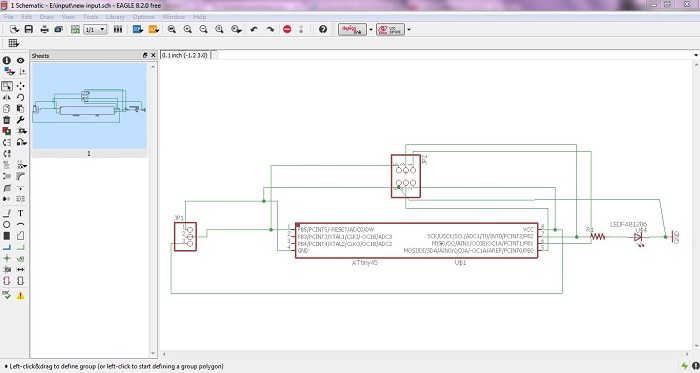700x373 pixels.
Task: Undock the Sheets panel
Action: pos(145,55)
